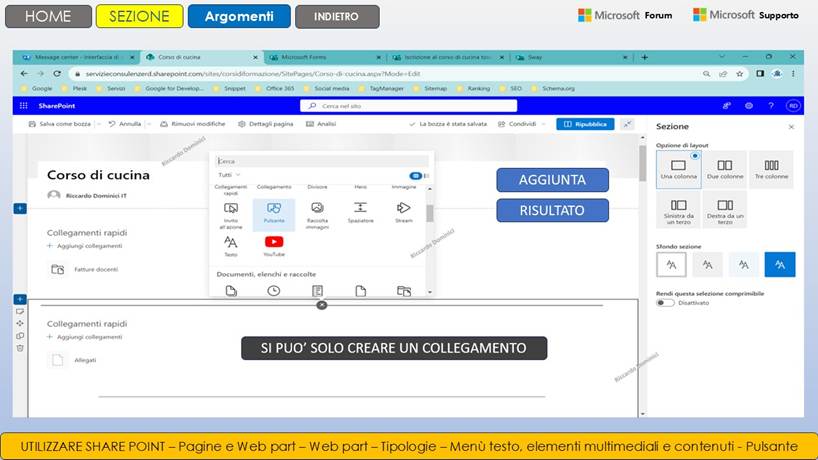Open the SharePoint help question mark
The width and height of the screenshot is (818, 460).
coord(771,106)
